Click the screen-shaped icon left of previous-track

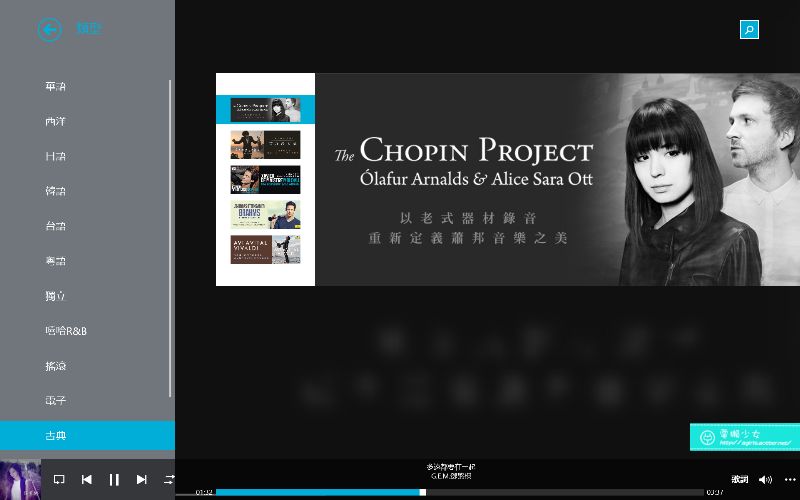point(59,479)
